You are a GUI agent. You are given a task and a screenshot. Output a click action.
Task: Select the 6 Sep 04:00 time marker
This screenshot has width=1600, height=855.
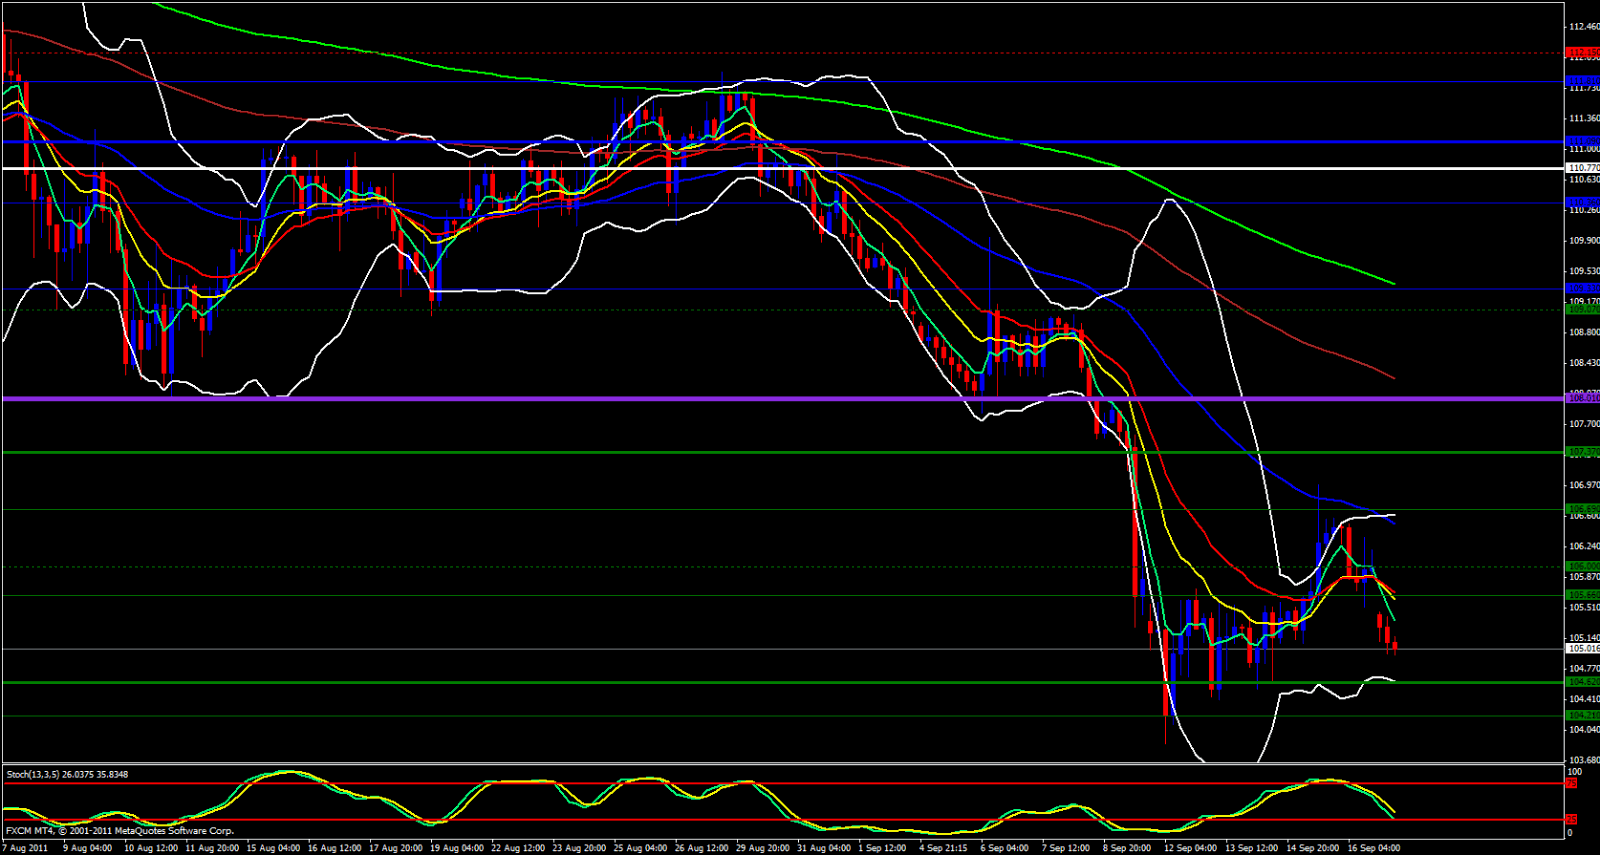1003,848
